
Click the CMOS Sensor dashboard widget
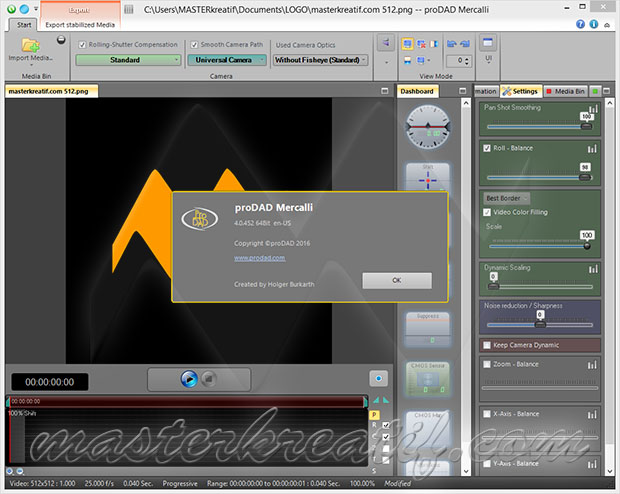(428, 379)
